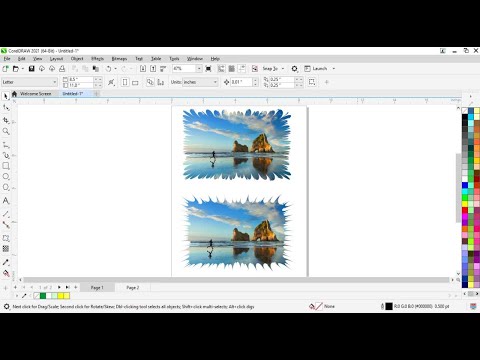Click Launch button in toolbar
Image resolution: width=480 pixels, height=360 pixels.
click(316, 69)
